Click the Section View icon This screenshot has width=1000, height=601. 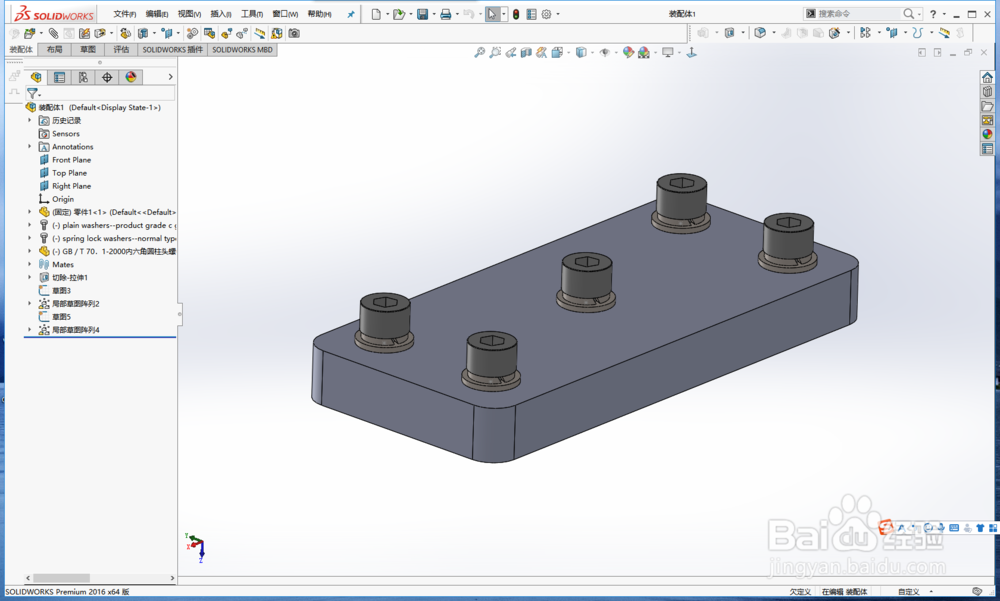[x=526, y=52]
